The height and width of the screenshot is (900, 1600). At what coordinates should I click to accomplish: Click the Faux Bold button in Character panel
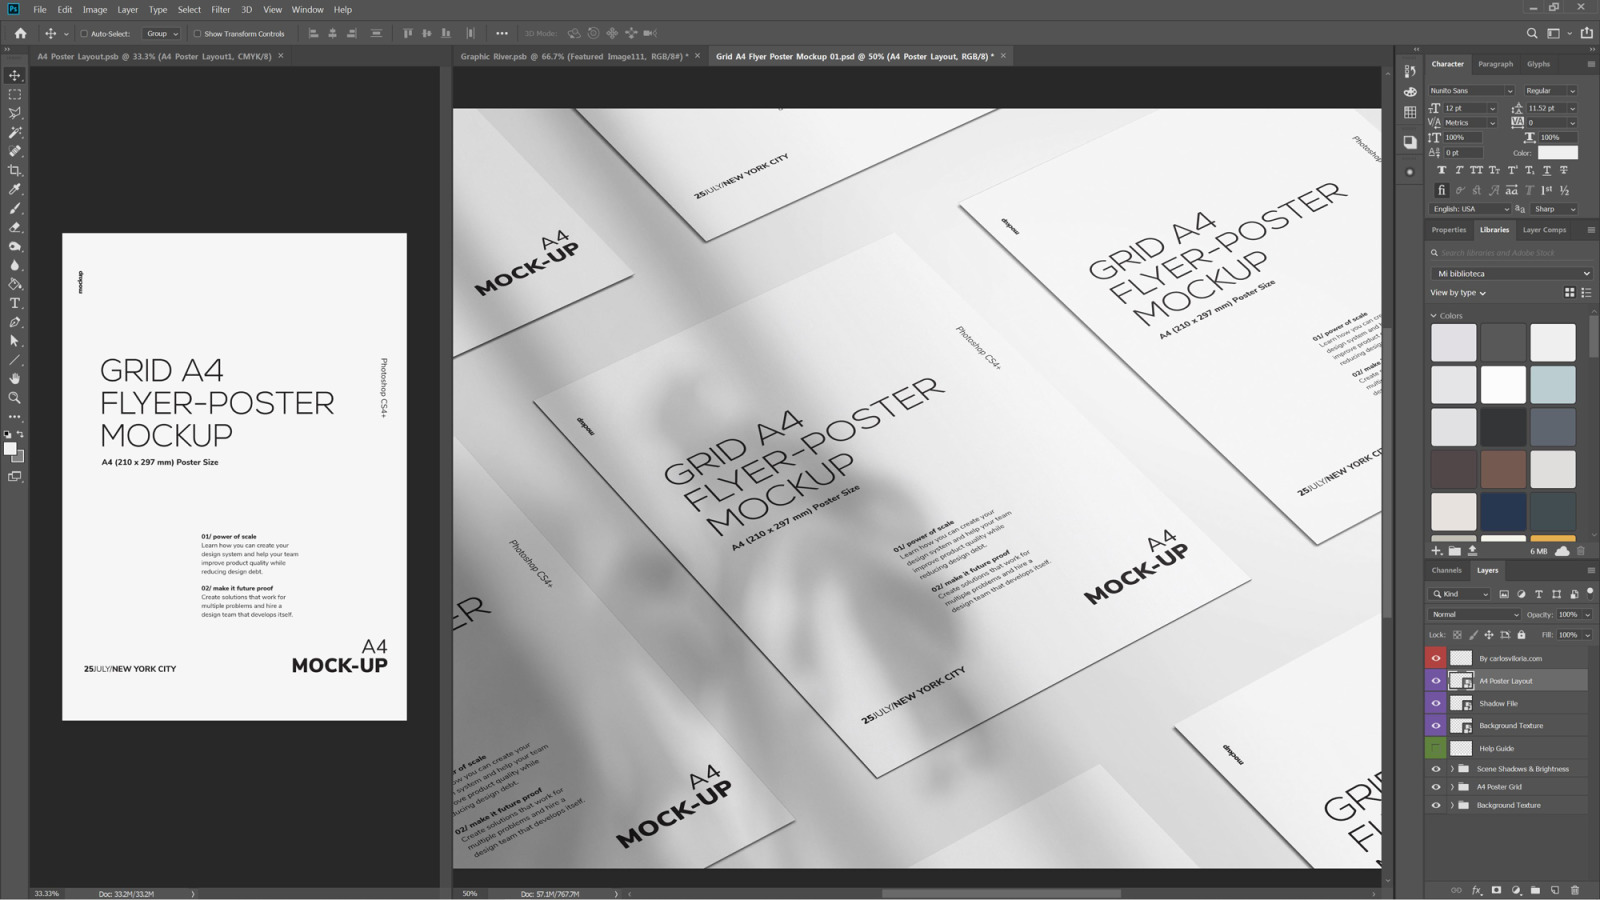1441,170
